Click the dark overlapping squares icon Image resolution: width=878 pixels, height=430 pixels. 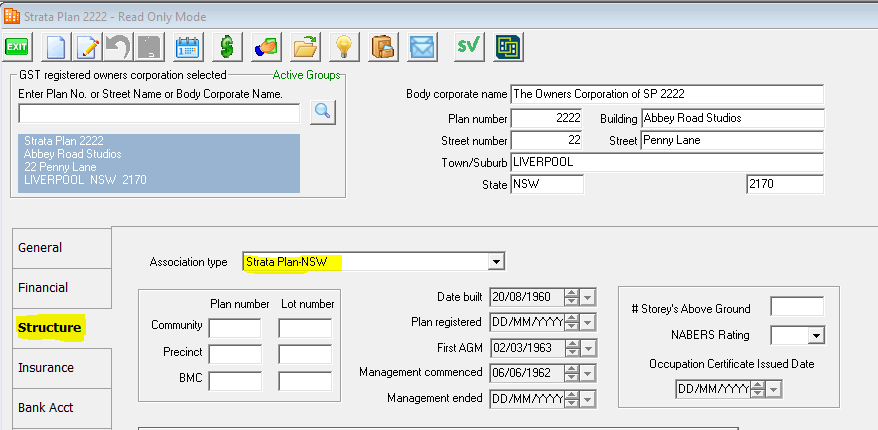[508, 48]
